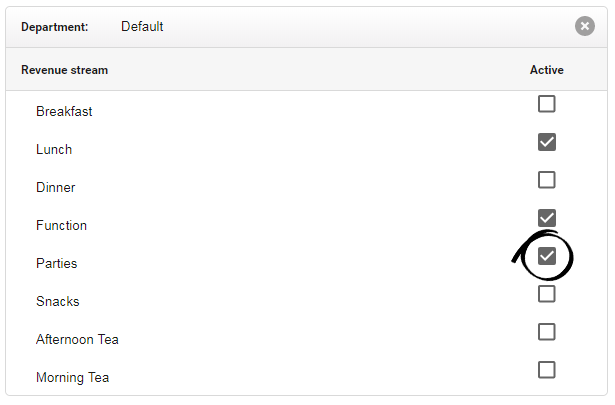
Task: Activate the Afternoon Tea checkbox
Action: (546, 332)
